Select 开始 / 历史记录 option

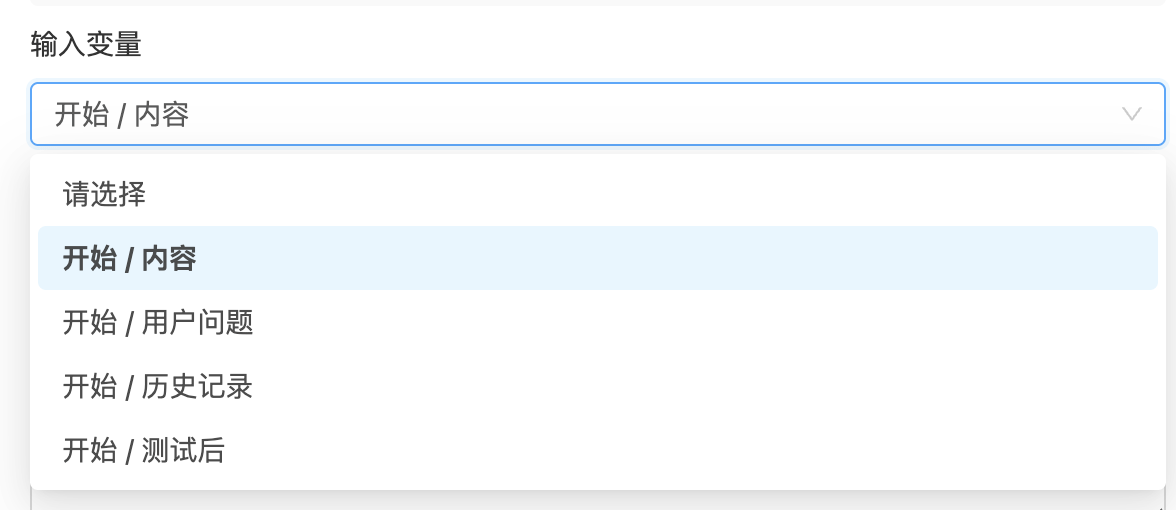pos(598,386)
